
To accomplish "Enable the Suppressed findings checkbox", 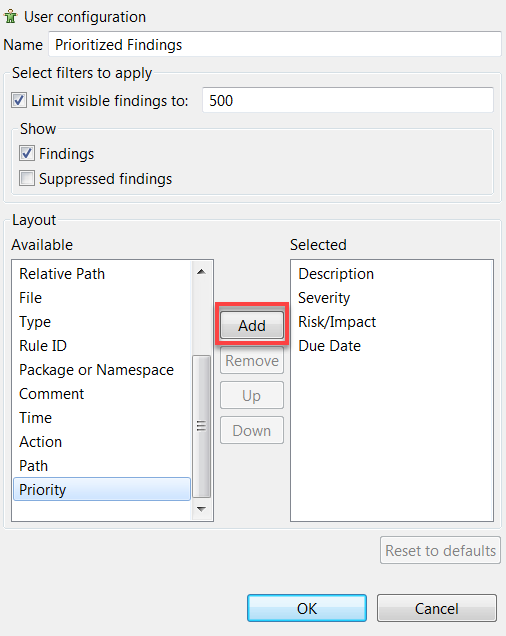I will [27, 178].
